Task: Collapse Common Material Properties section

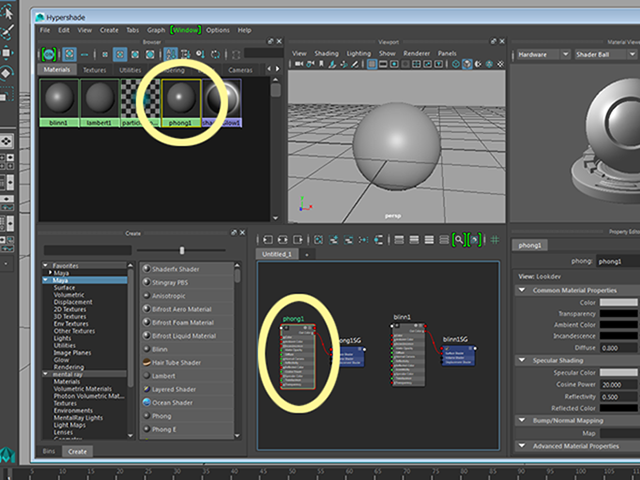Action: [x=522, y=290]
